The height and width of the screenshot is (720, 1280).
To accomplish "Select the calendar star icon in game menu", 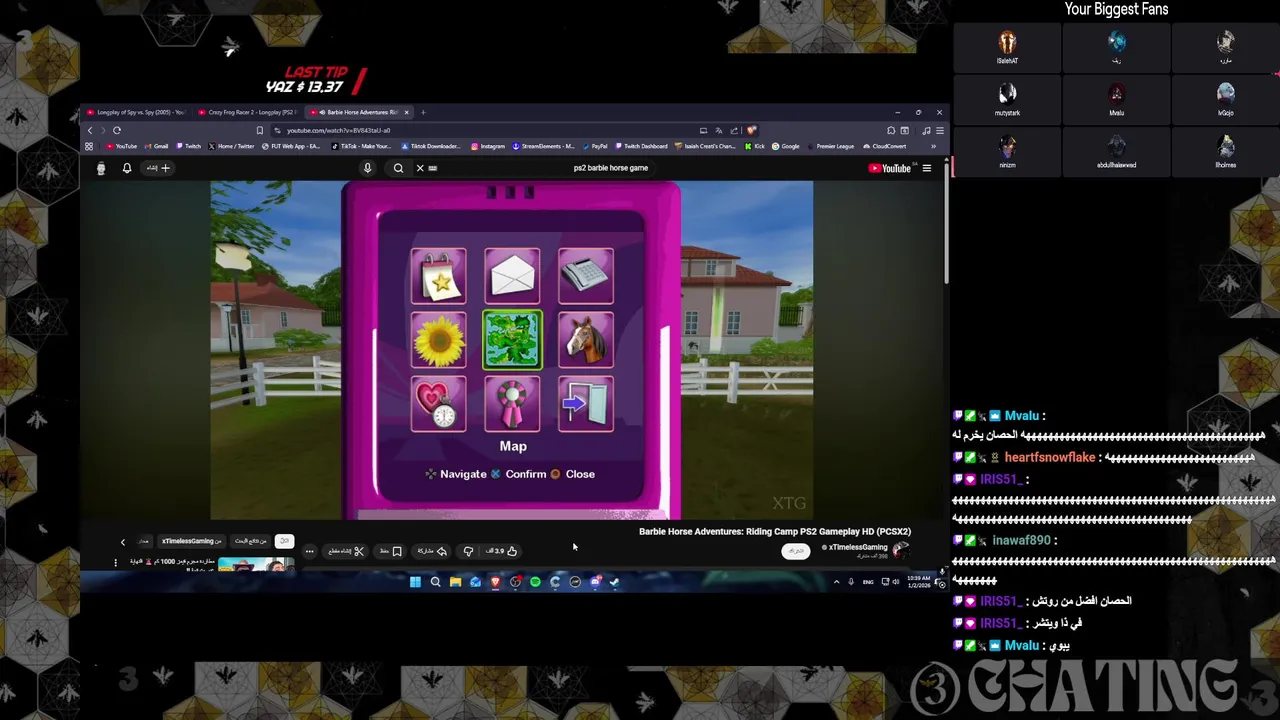I will (x=438, y=275).
